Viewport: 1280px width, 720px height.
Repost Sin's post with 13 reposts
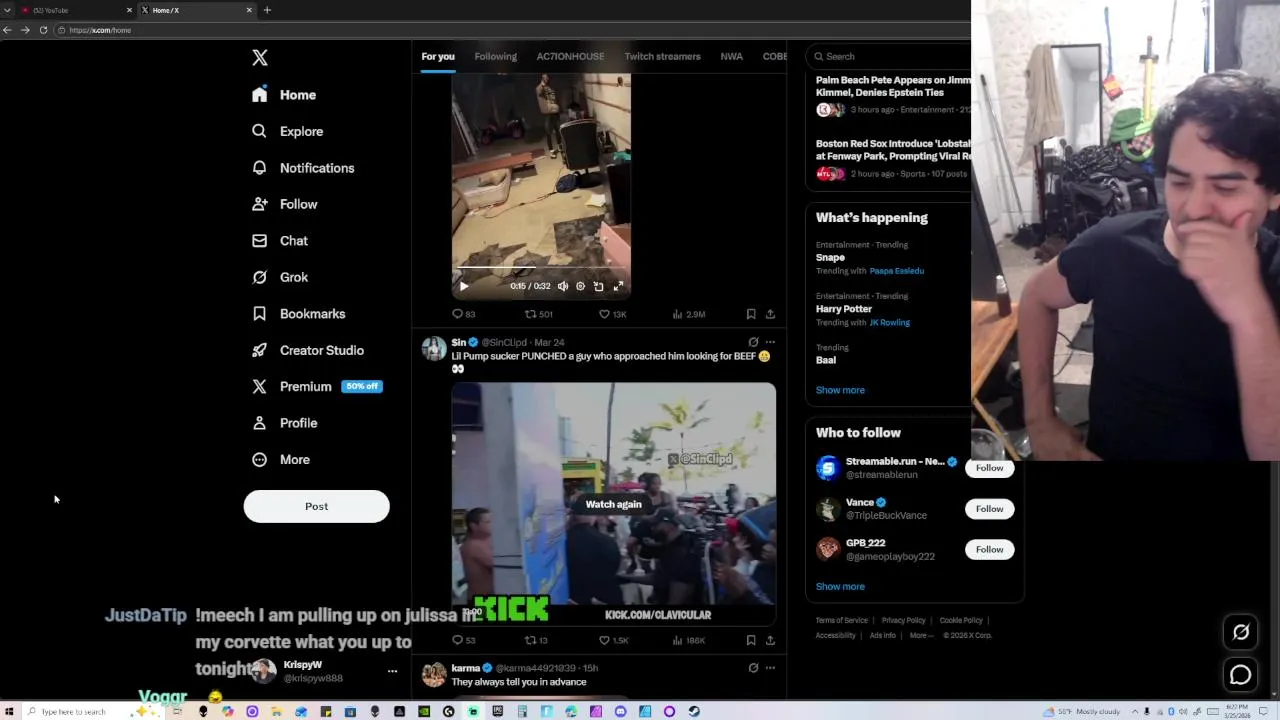click(x=537, y=640)
